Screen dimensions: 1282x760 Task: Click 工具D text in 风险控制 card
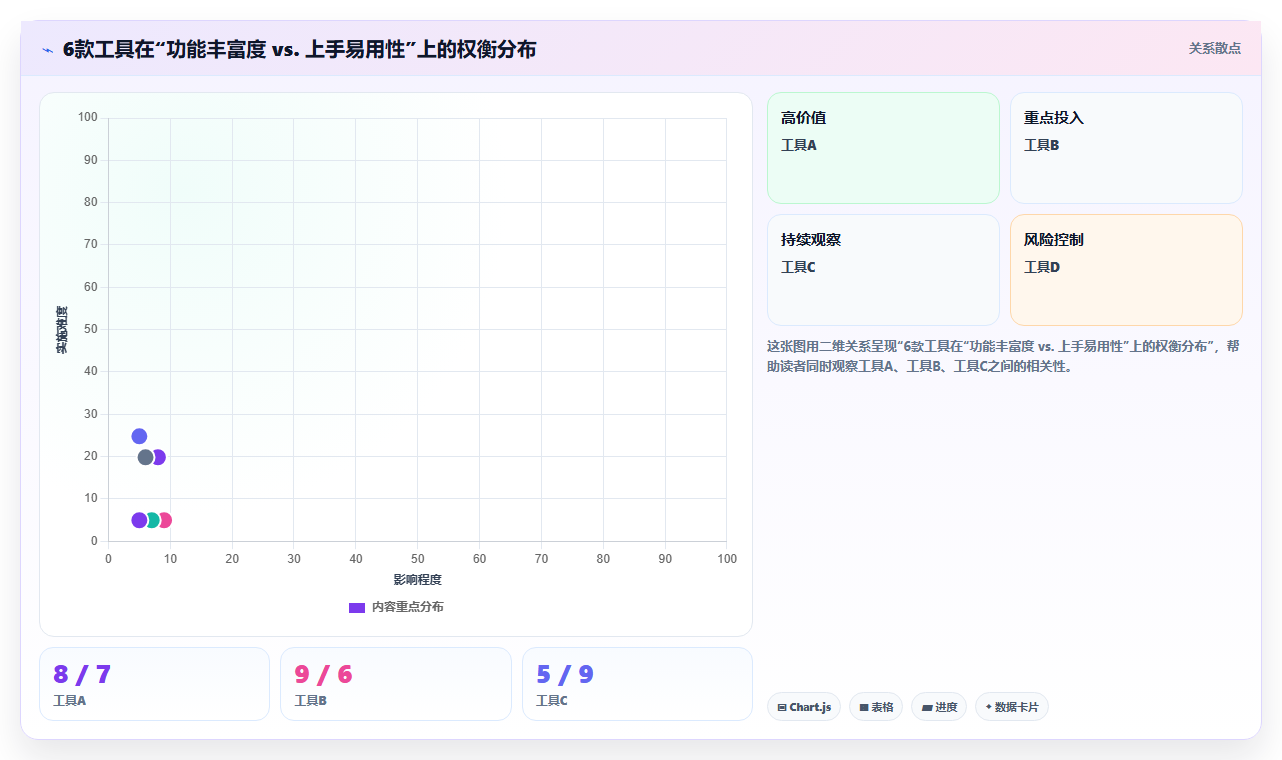click(x=1042, y=267)
